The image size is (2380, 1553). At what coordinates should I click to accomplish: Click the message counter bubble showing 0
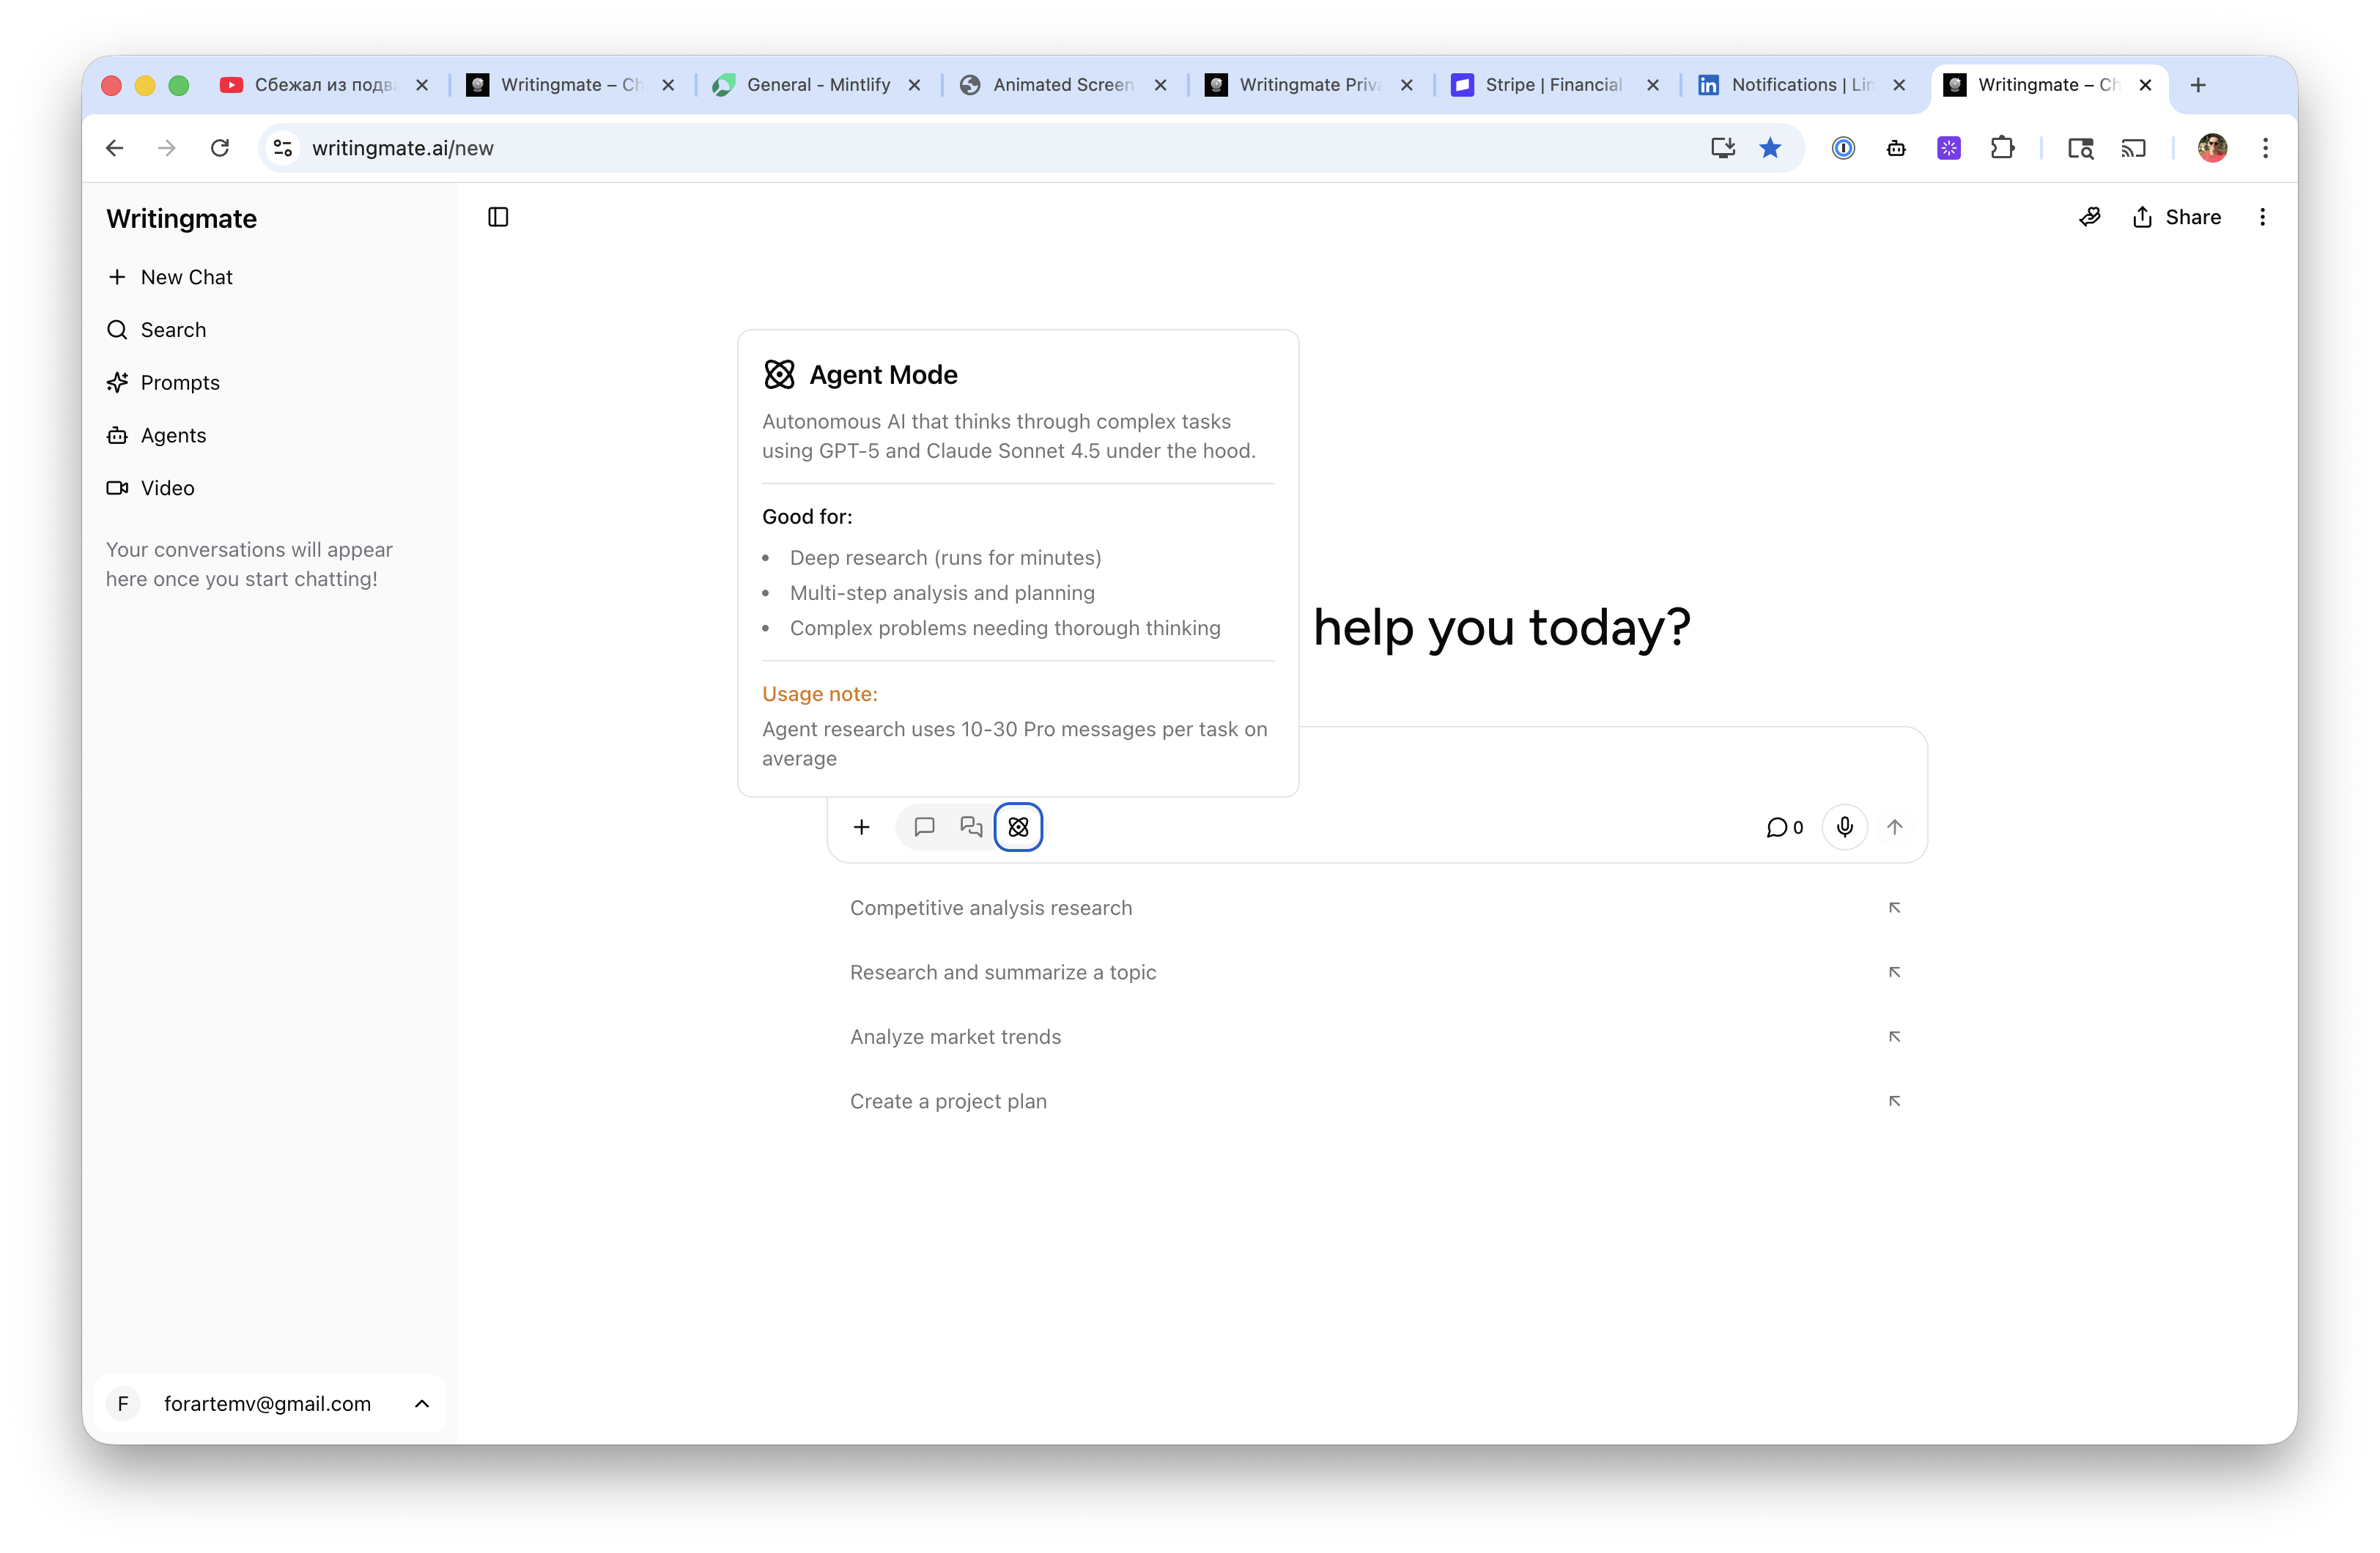point(1784,827)
